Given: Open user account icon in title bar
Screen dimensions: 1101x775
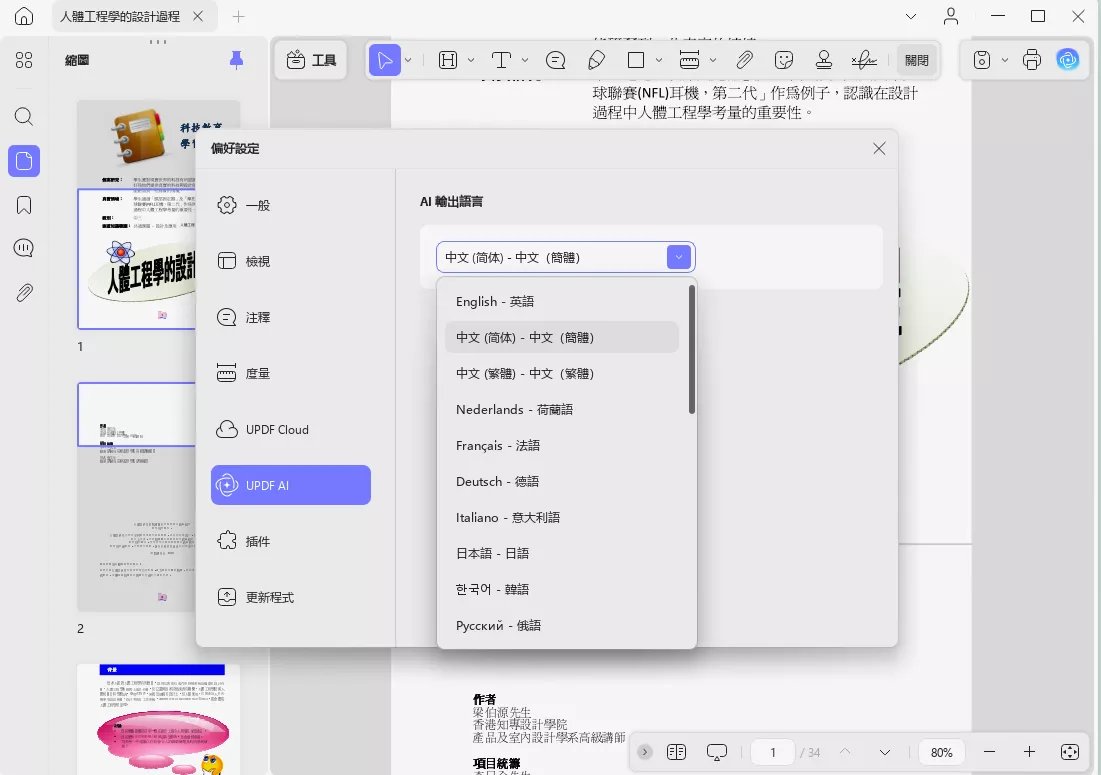Looking at the screenshot, I should click(951, 16).
